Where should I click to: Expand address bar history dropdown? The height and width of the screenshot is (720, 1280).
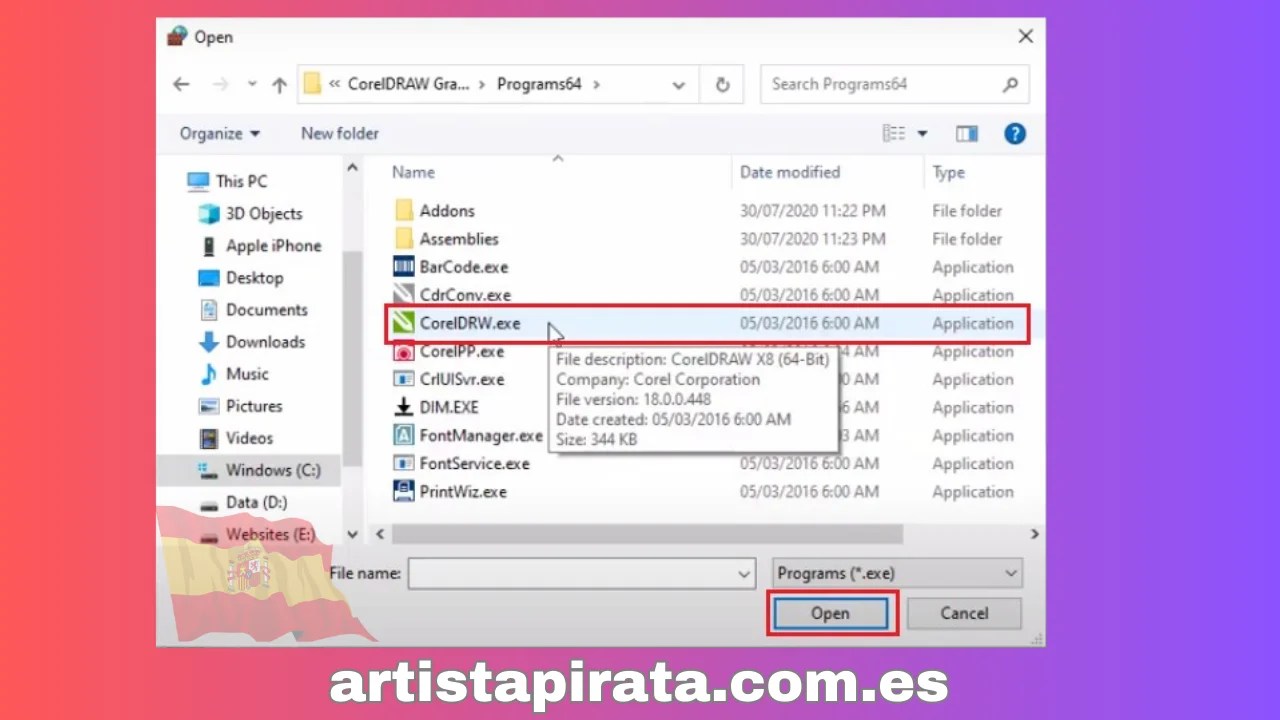(x=679, y=85)
